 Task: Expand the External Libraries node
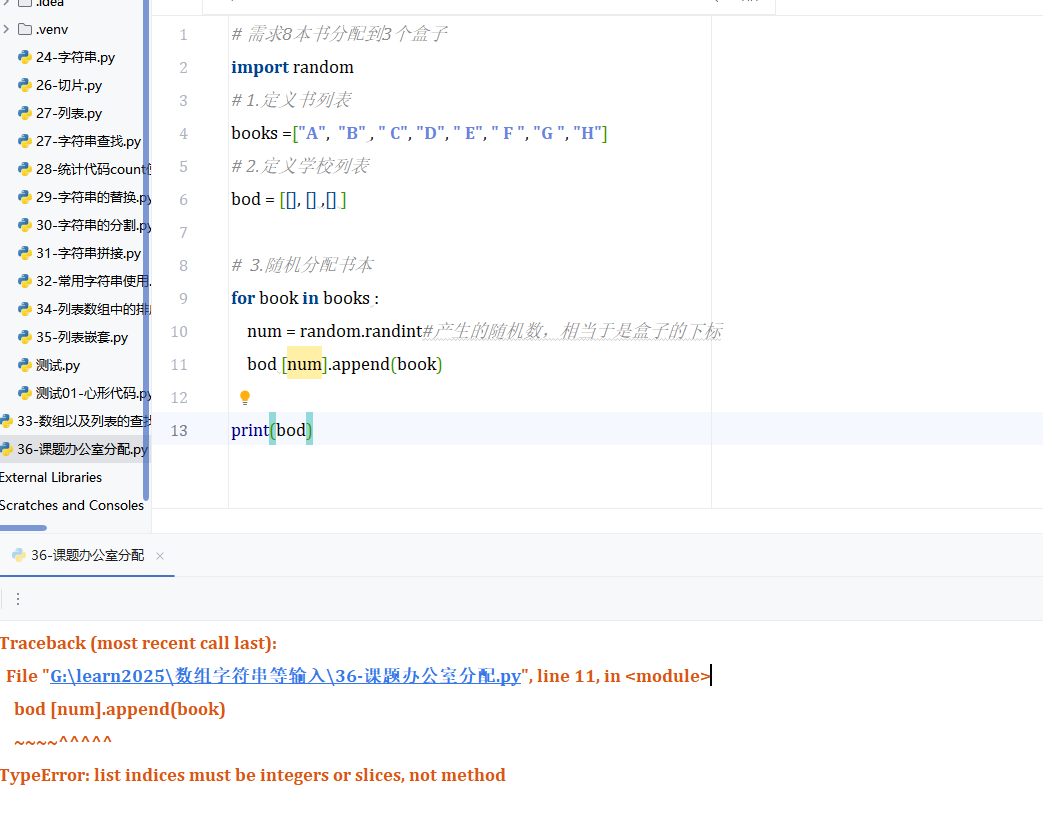pyautogui.click(x=50, y=477)
